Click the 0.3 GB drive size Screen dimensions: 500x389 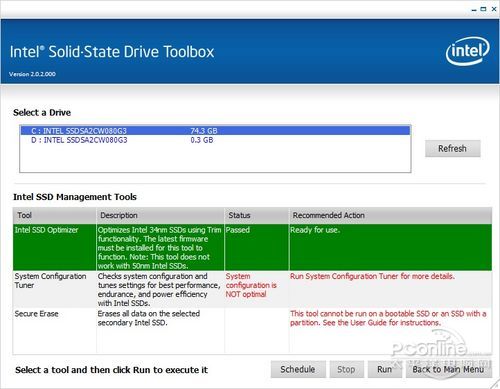202,140
